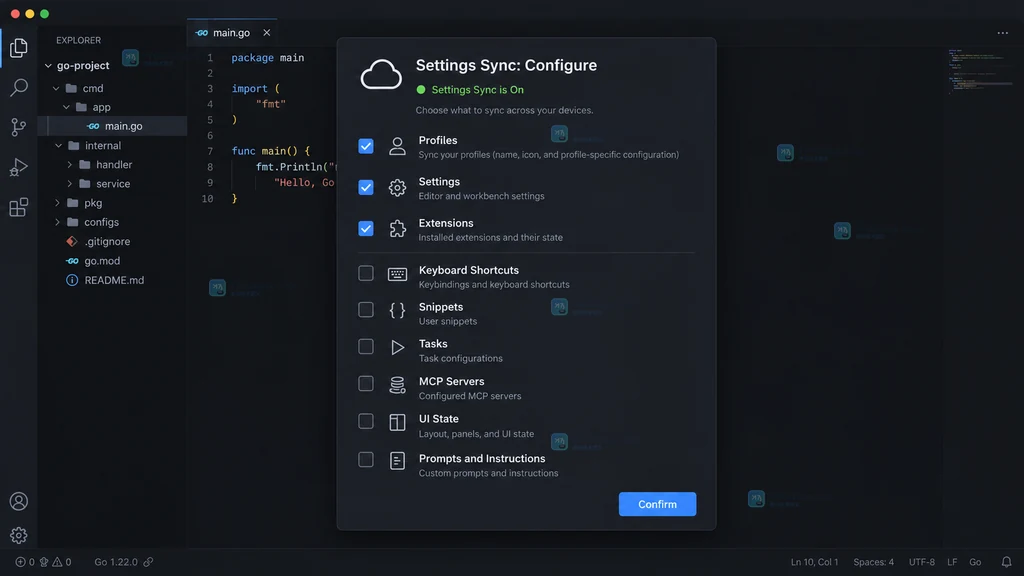Close the main.go tab
This screenshot has height=576, width=1024.
[x=266, y=33]
